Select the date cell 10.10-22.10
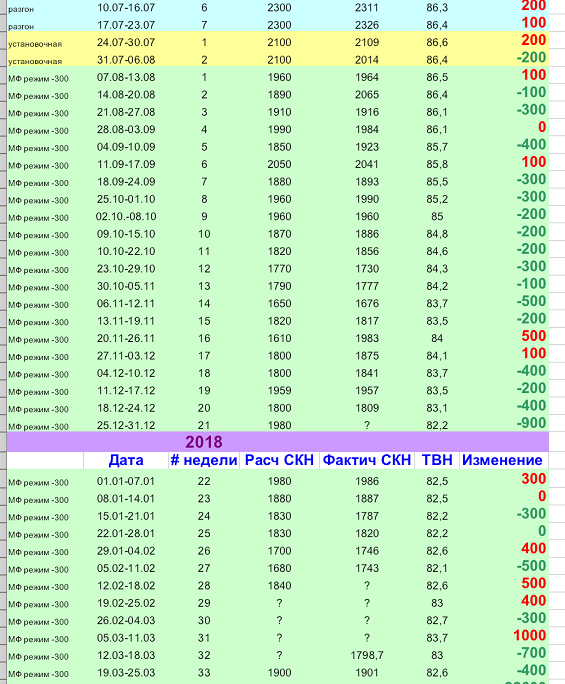The height and width of the screenshot is (684, 565). coord(126,252)
